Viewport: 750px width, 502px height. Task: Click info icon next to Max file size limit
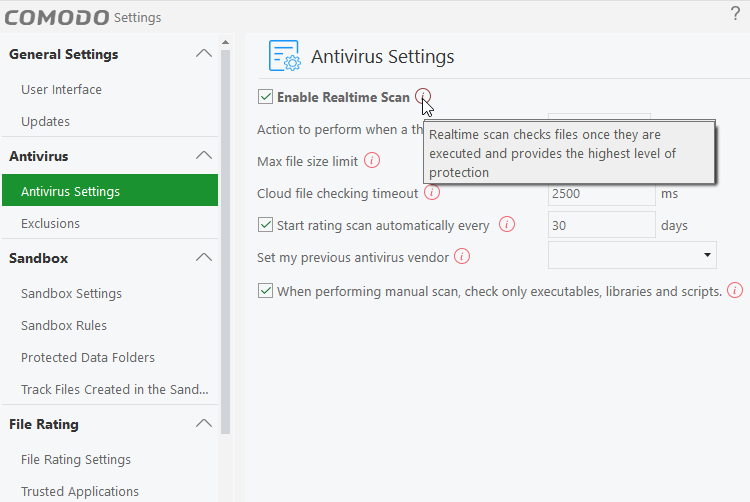coord(372,160)
